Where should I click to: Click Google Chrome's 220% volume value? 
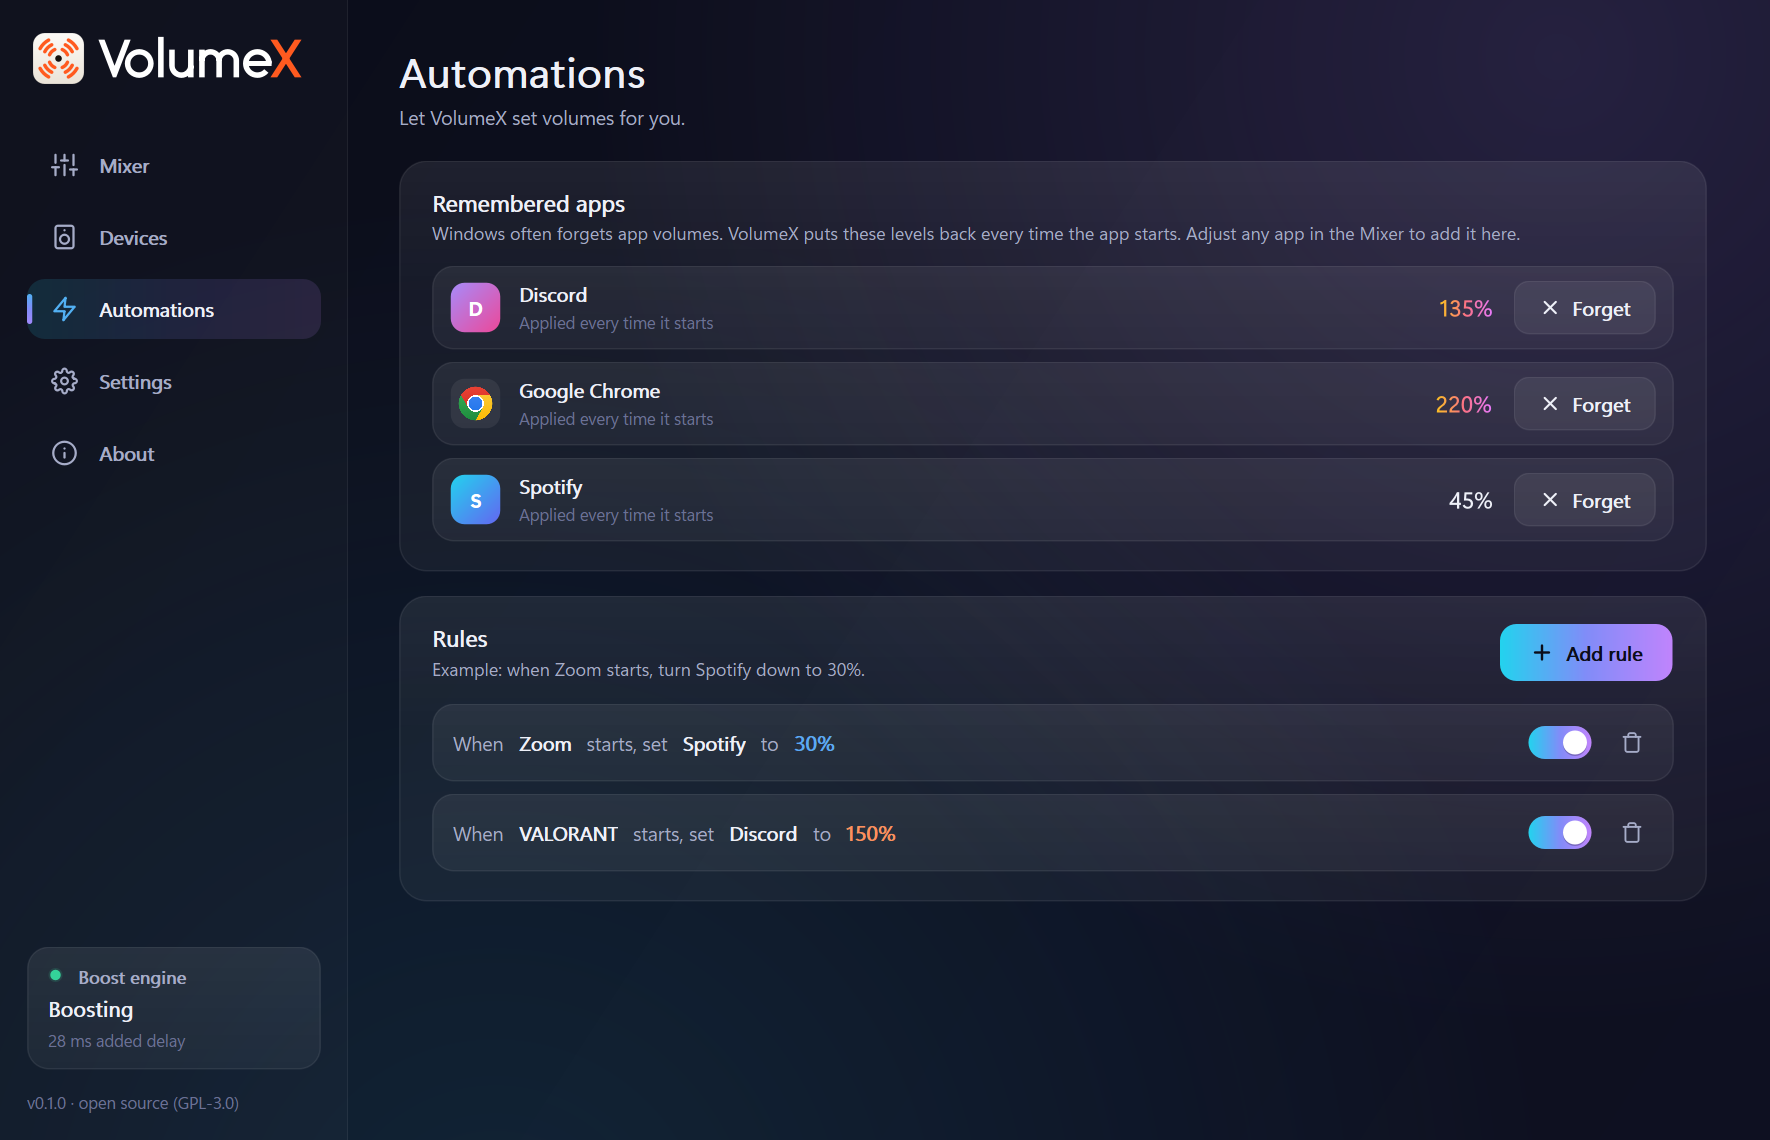pos(1463,405)
